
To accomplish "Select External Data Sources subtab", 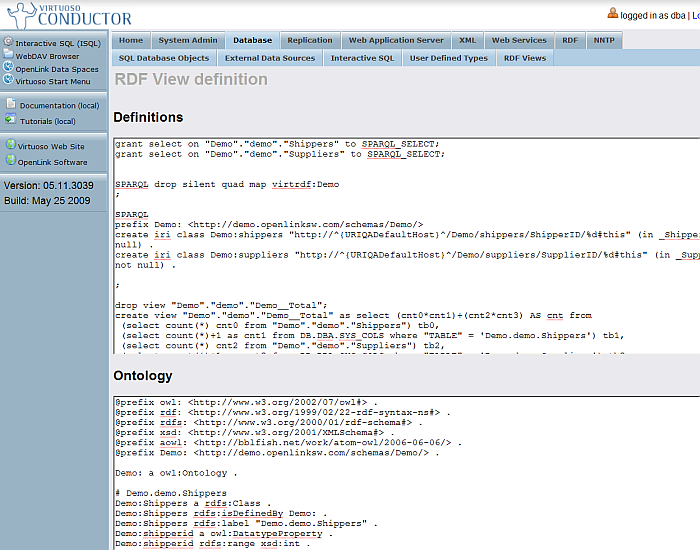I will [270, 58].
